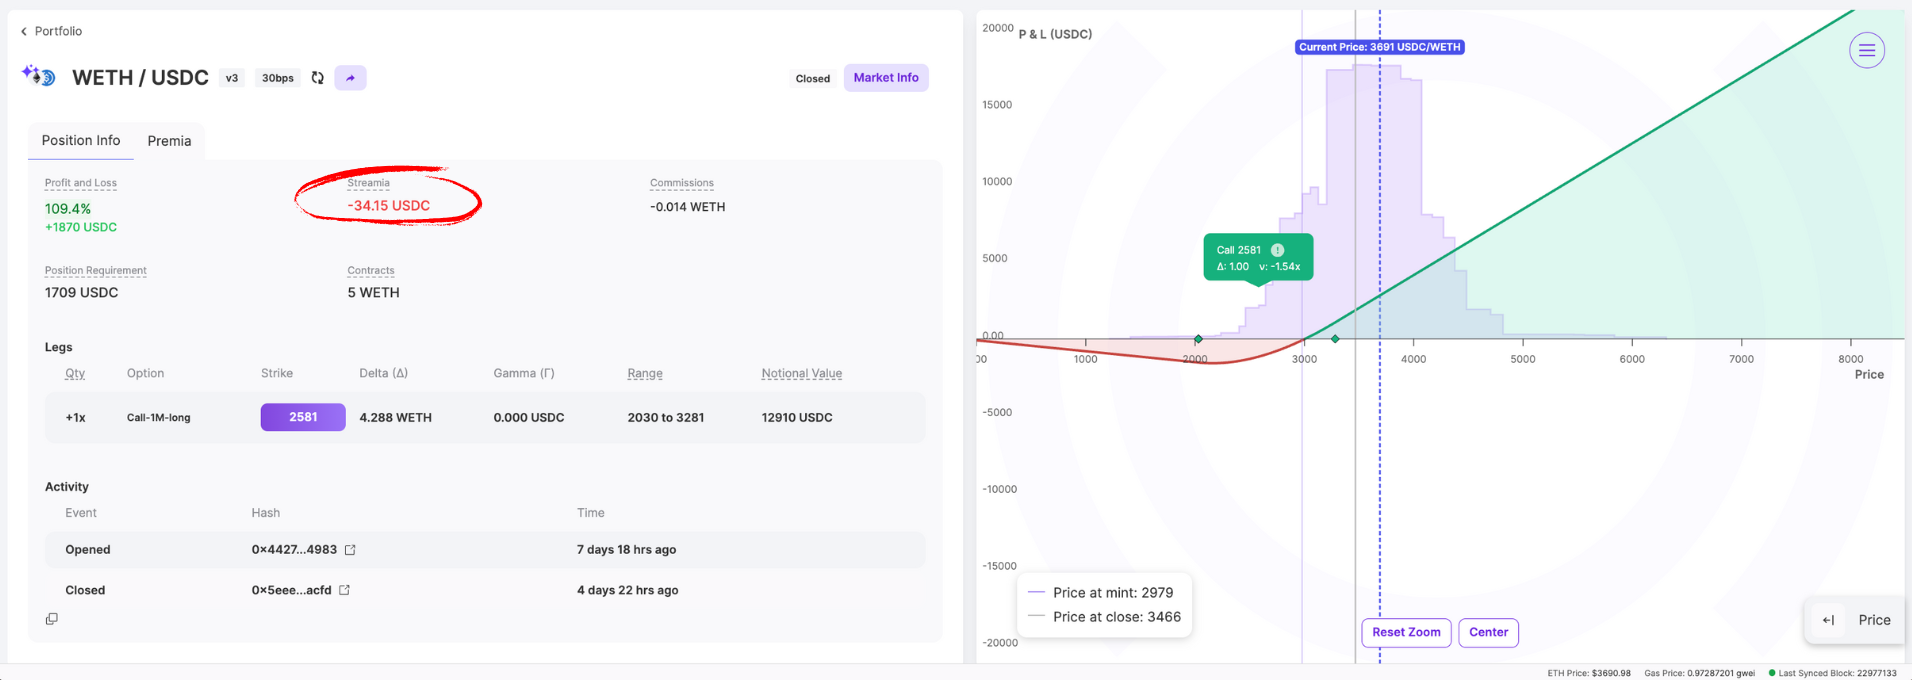Click the 4 days 22 hrs ago timestamp
This screenshot has height=681, width=1912.
[x=627, y=591]
